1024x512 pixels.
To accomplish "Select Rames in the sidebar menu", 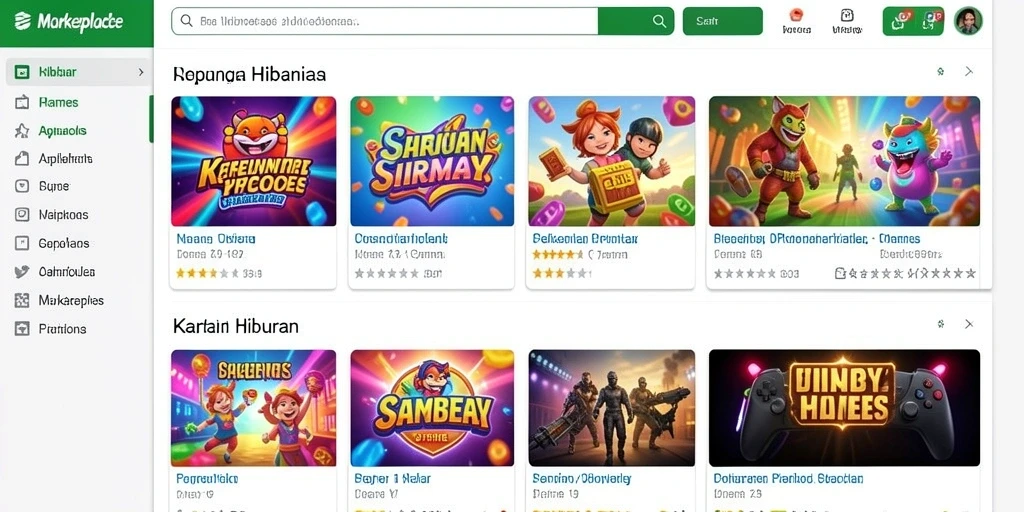I will 58,103.
